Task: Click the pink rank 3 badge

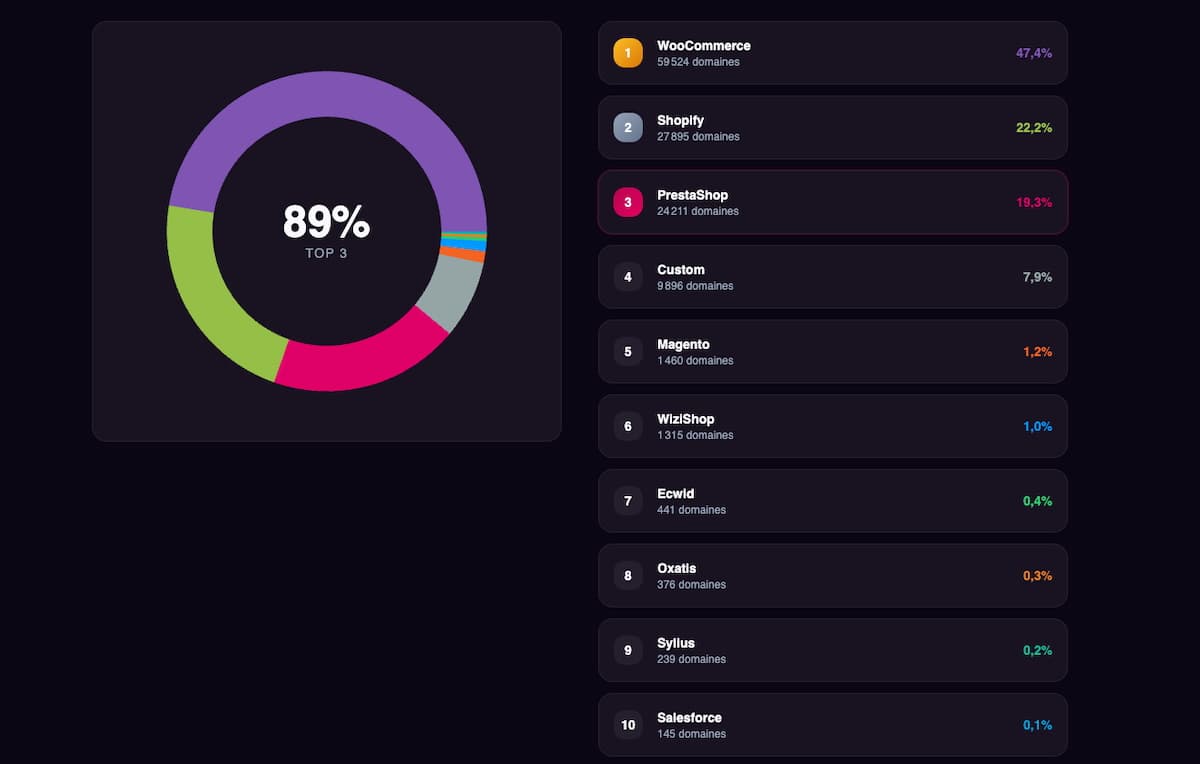Action: [628, 202]
